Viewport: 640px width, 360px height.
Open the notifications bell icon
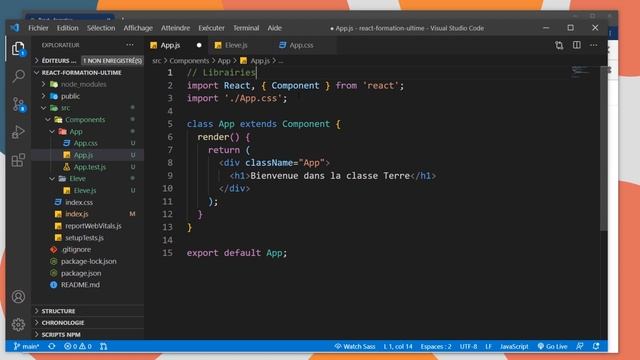[x=596, y=346]
